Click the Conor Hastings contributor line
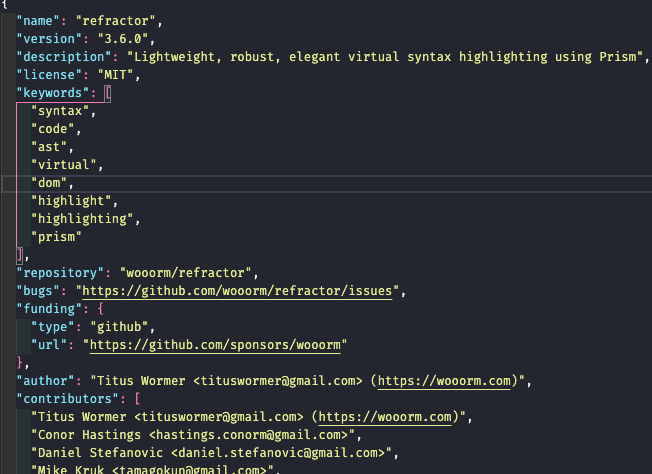The height and width of the screenshot is (474, 652). [196, 434]
